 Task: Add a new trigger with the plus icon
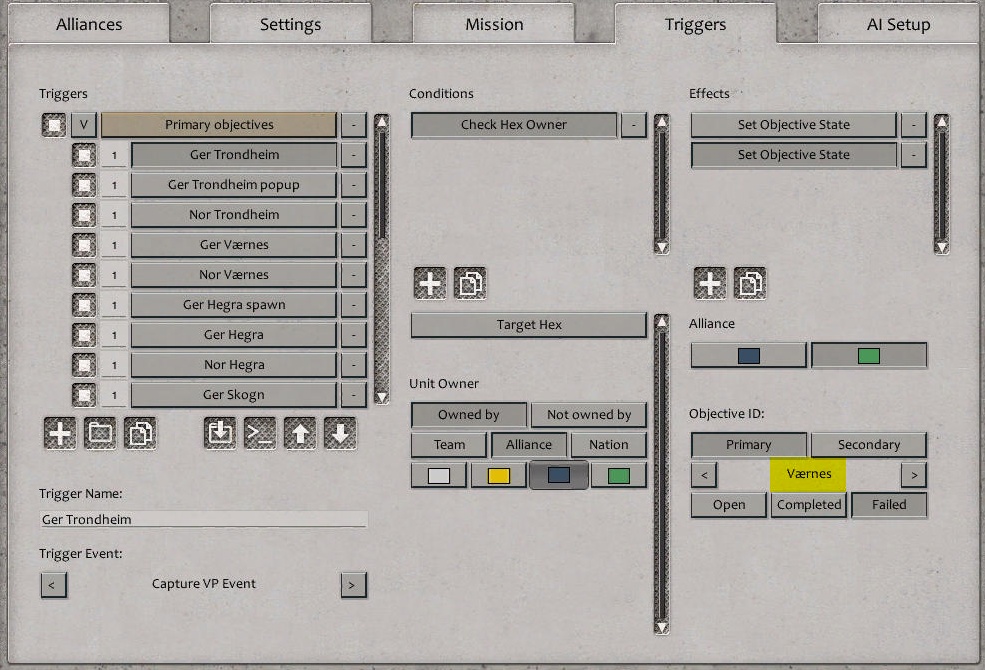click(x=60, y=433)
